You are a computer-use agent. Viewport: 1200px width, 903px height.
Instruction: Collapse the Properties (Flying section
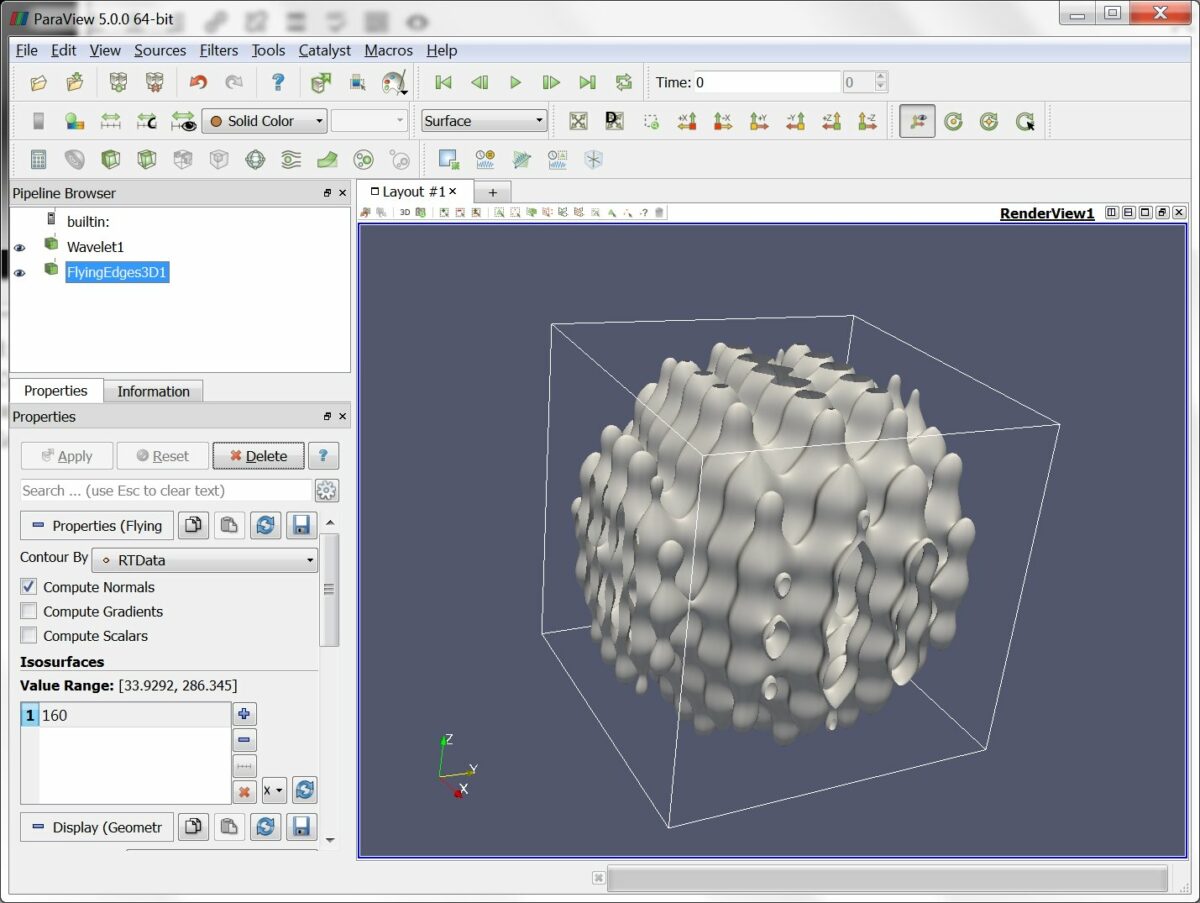[x=97, y=526]
